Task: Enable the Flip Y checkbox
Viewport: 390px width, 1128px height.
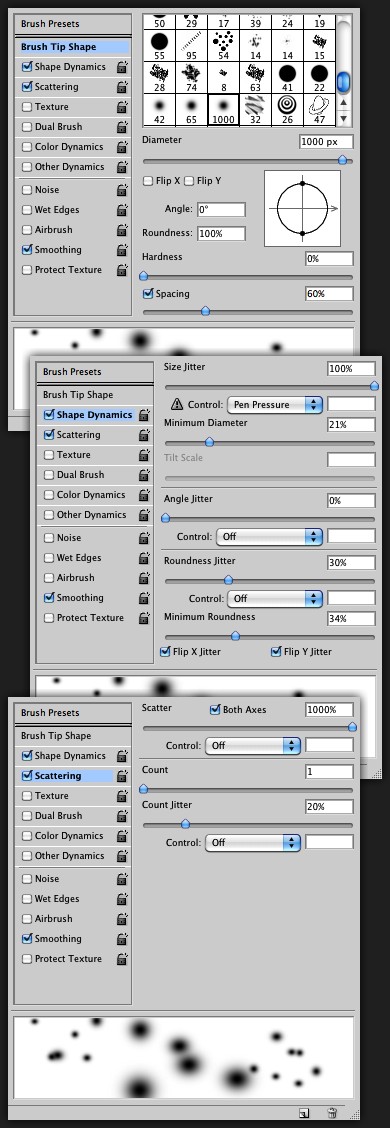Action: pos(189,181)
